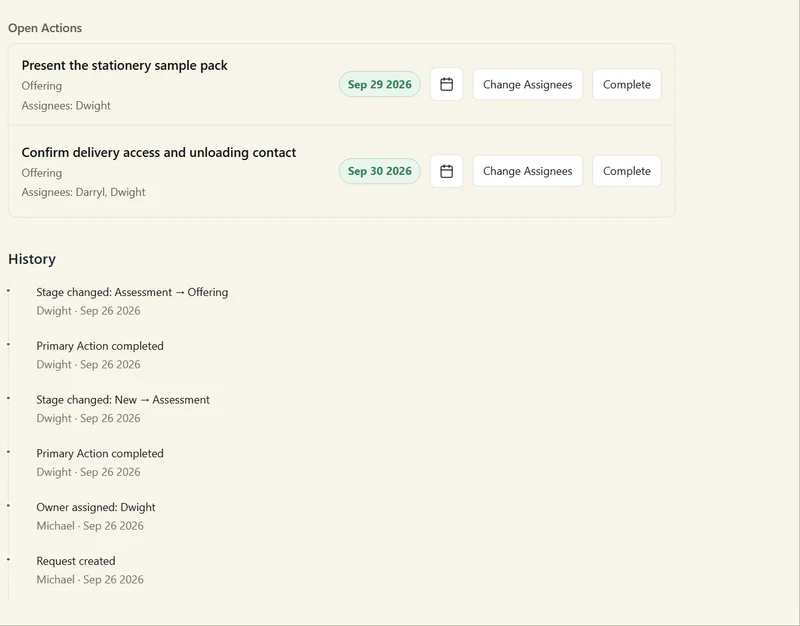The width and height of the screenshot is (800, 626).
Task: Click 'Dwight · Sep 26 2026' under Assessment → Offering
Action: coord(88,311)
